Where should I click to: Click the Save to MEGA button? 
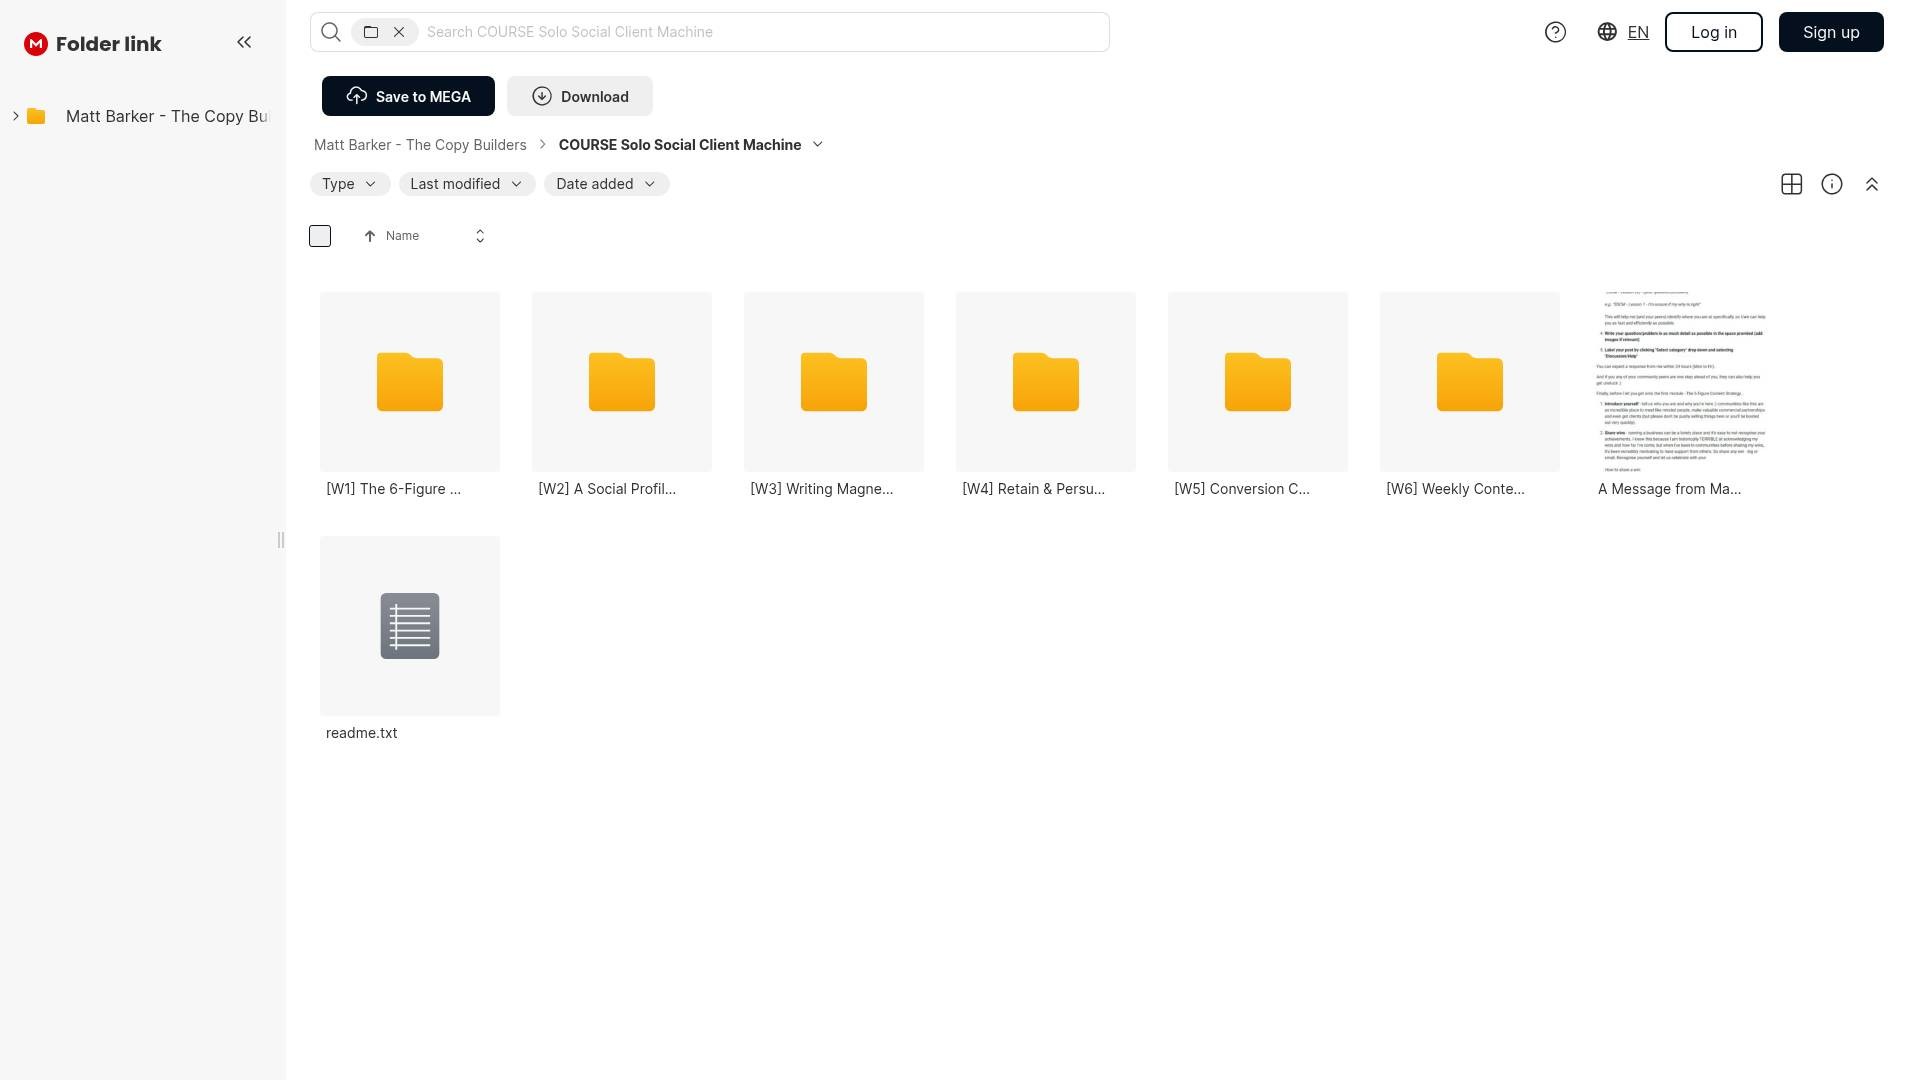tap(408, 96)
